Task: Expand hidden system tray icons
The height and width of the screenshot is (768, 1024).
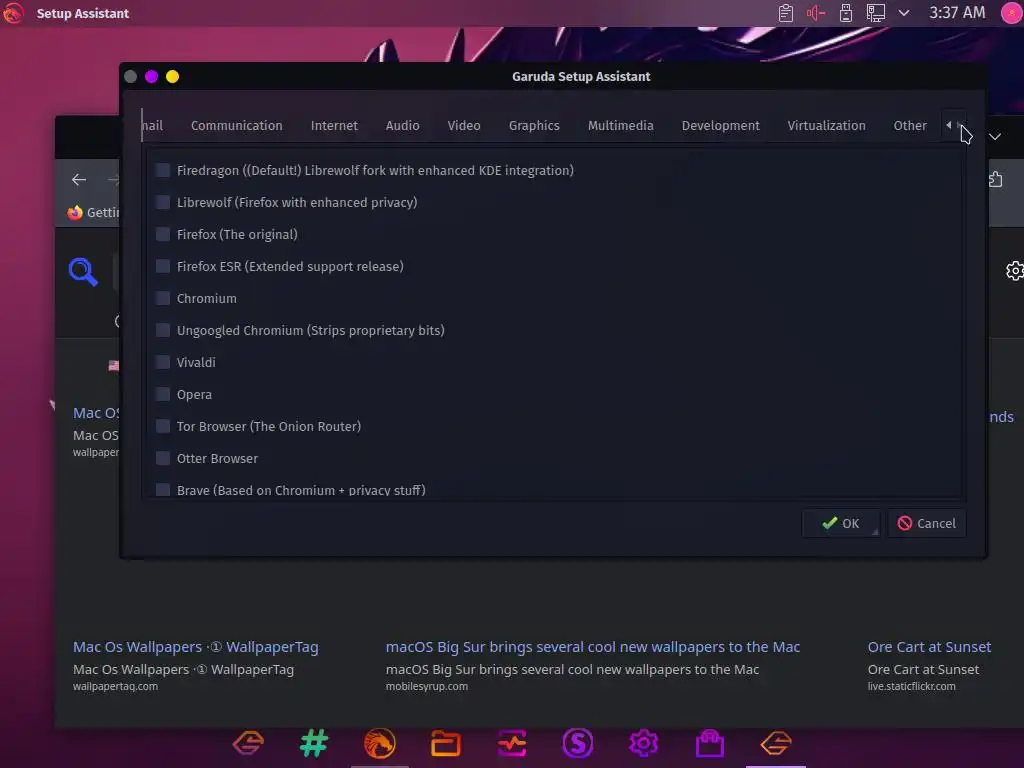Action: [x=904, y=13]
